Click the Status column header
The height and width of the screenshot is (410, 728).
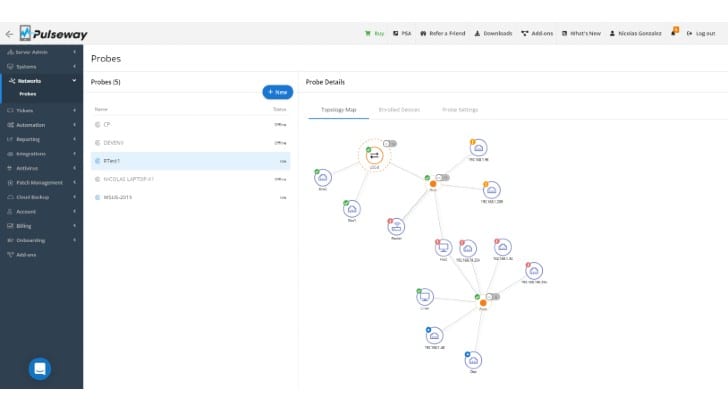[280, 109]
